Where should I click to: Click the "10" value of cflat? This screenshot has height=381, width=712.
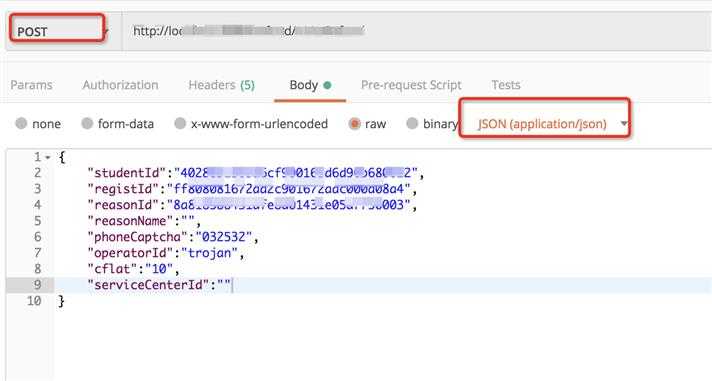point(159,268)
